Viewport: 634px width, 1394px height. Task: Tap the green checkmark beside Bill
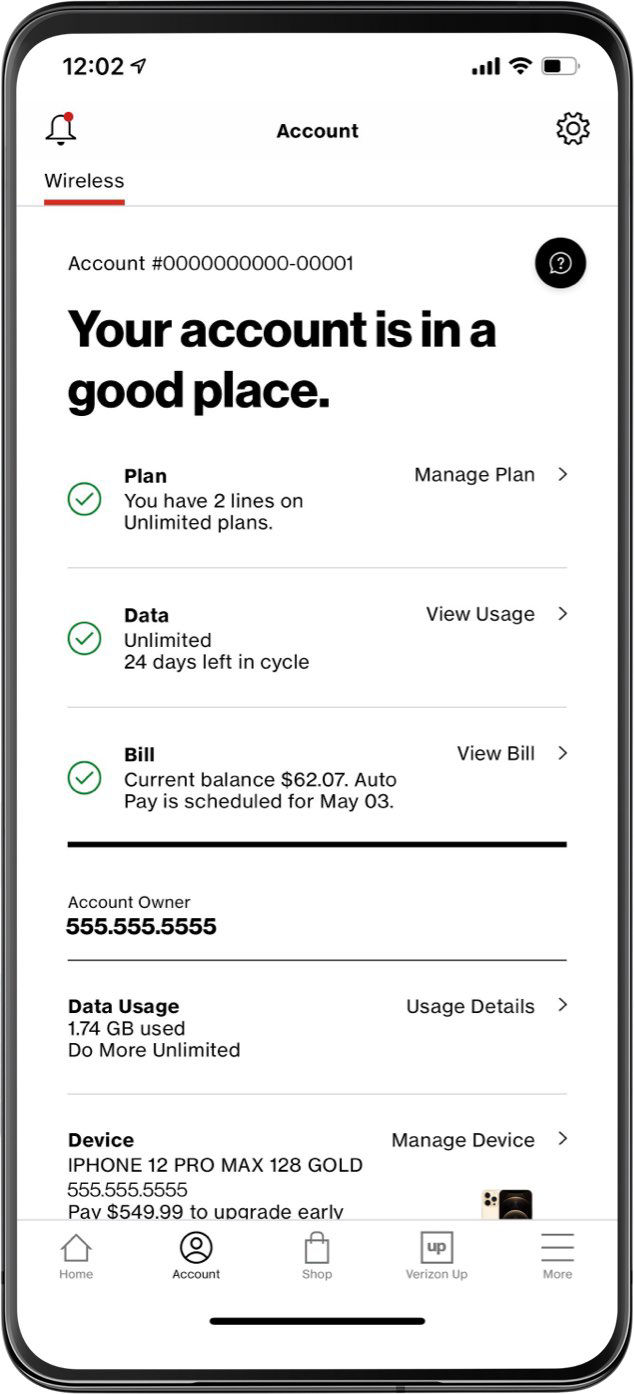84,777
